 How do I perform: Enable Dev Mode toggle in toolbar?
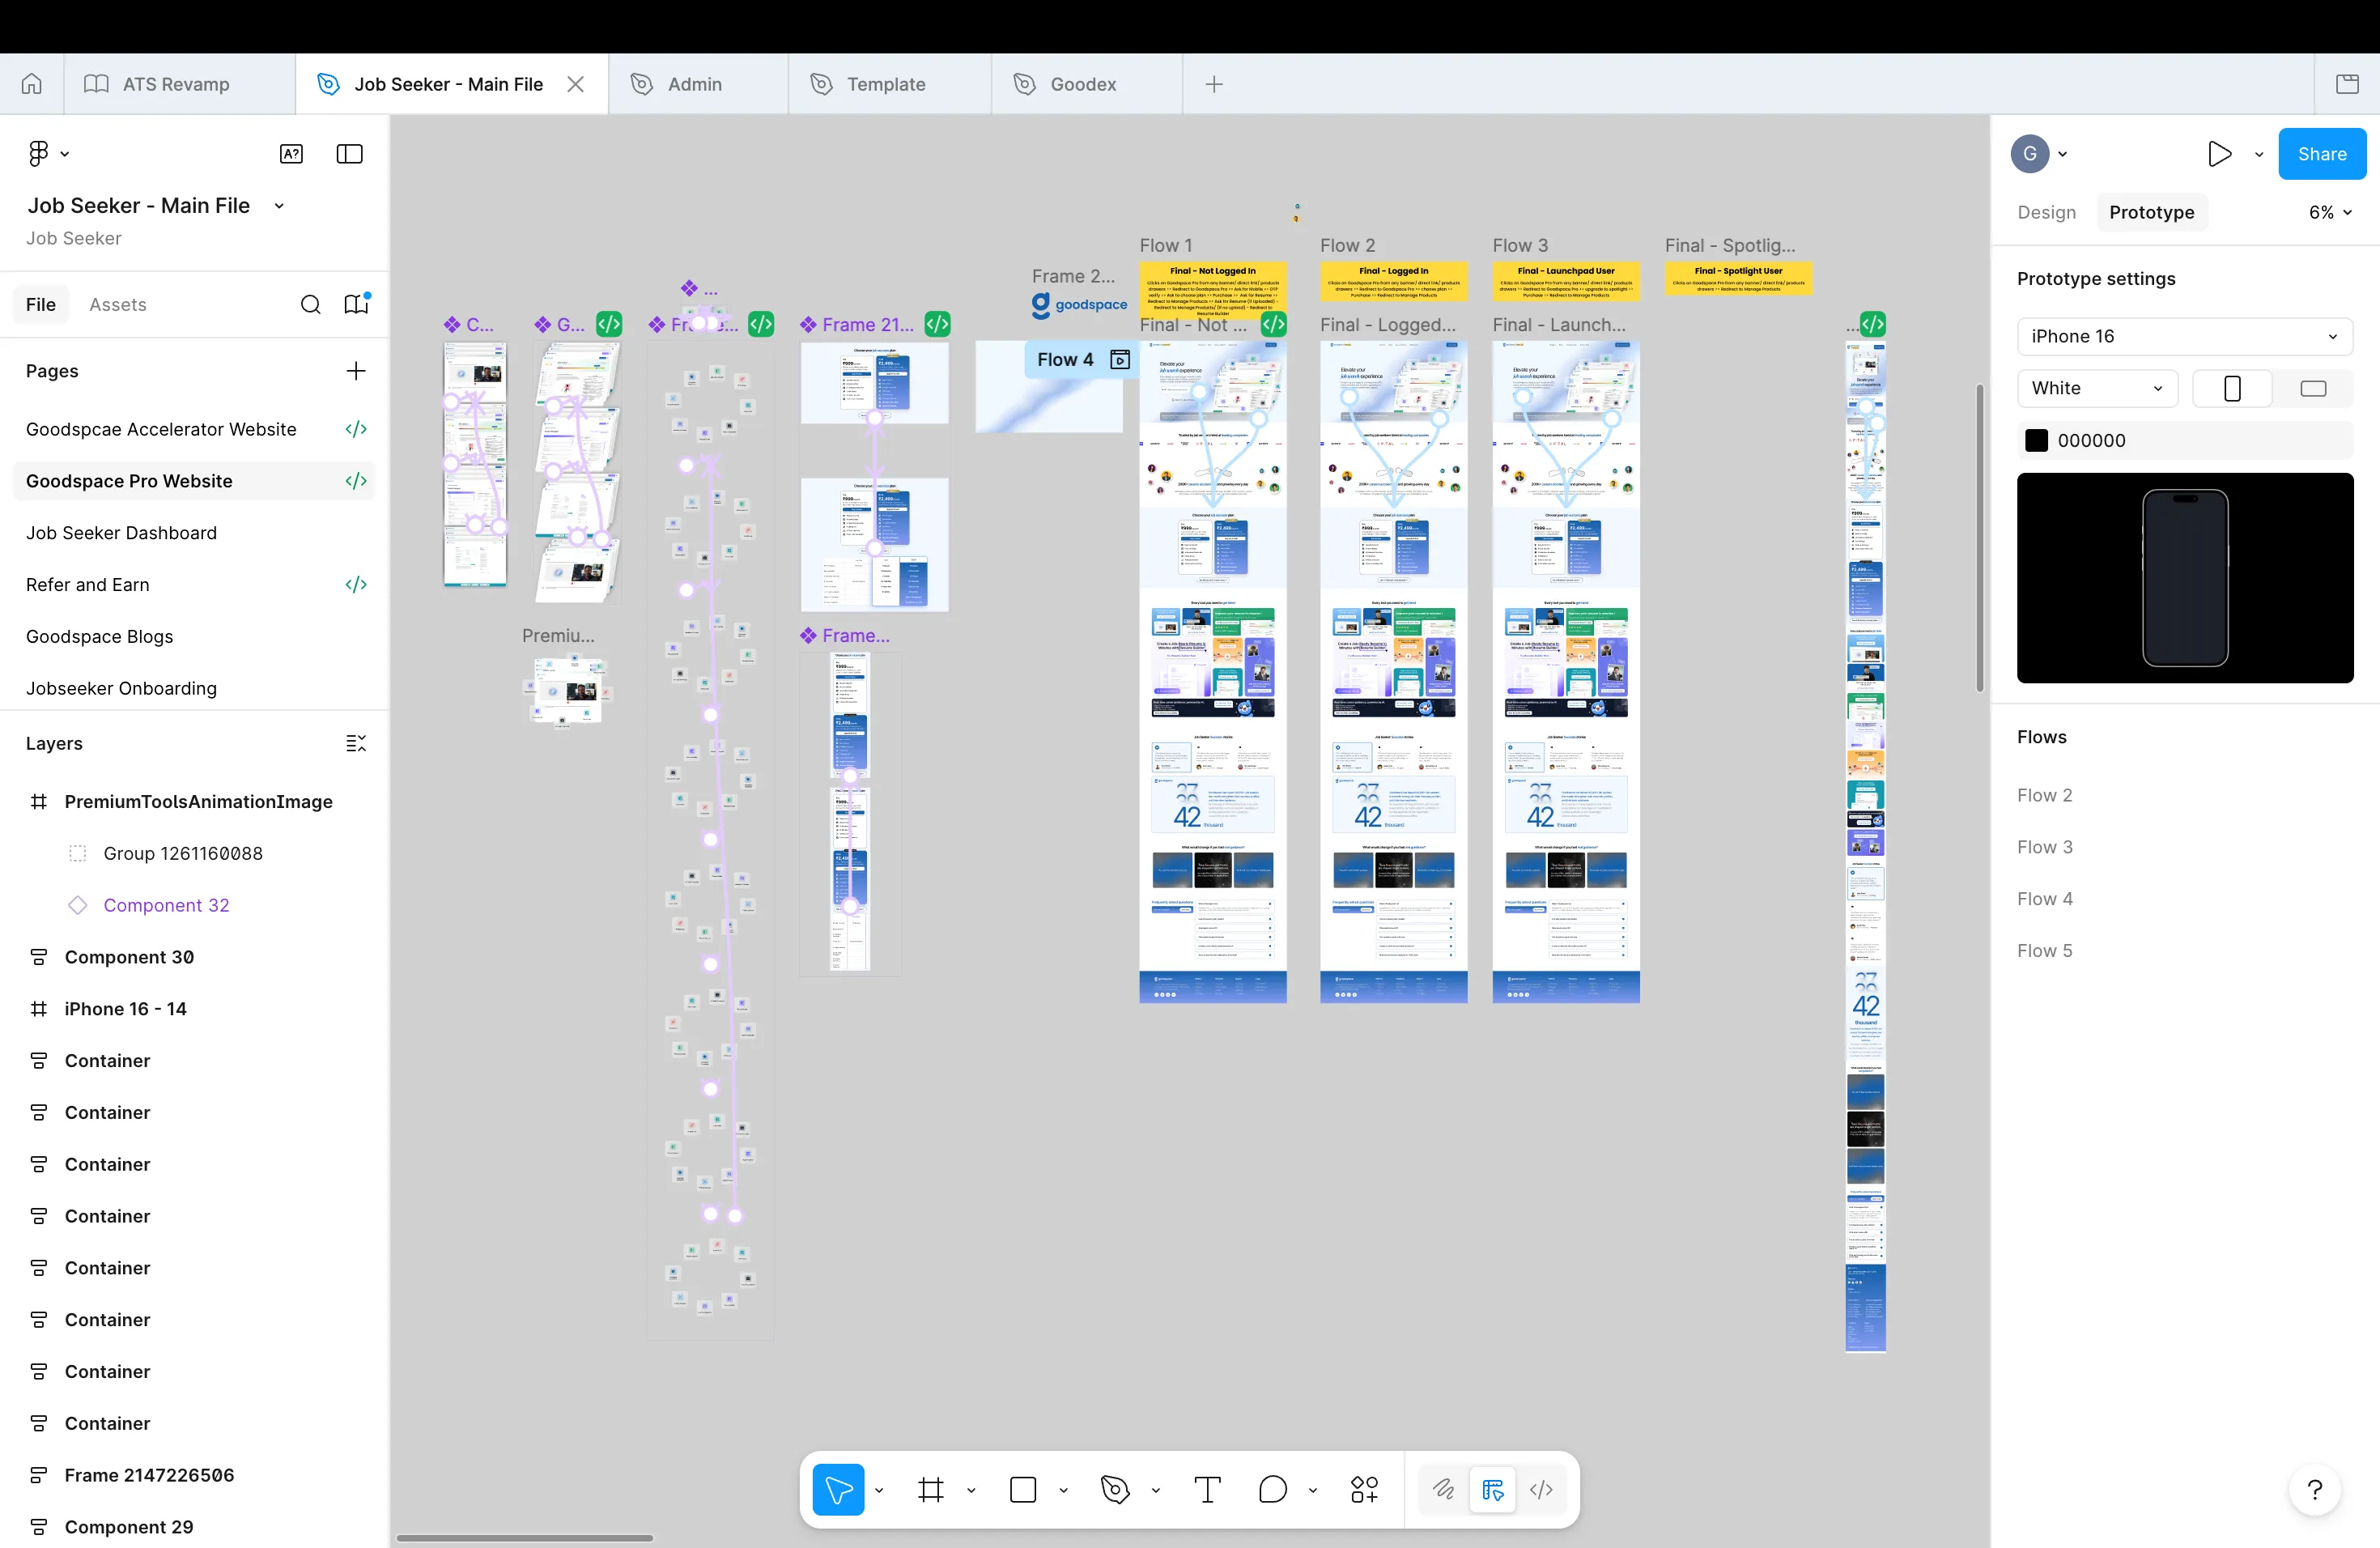click(1541, 1490)
